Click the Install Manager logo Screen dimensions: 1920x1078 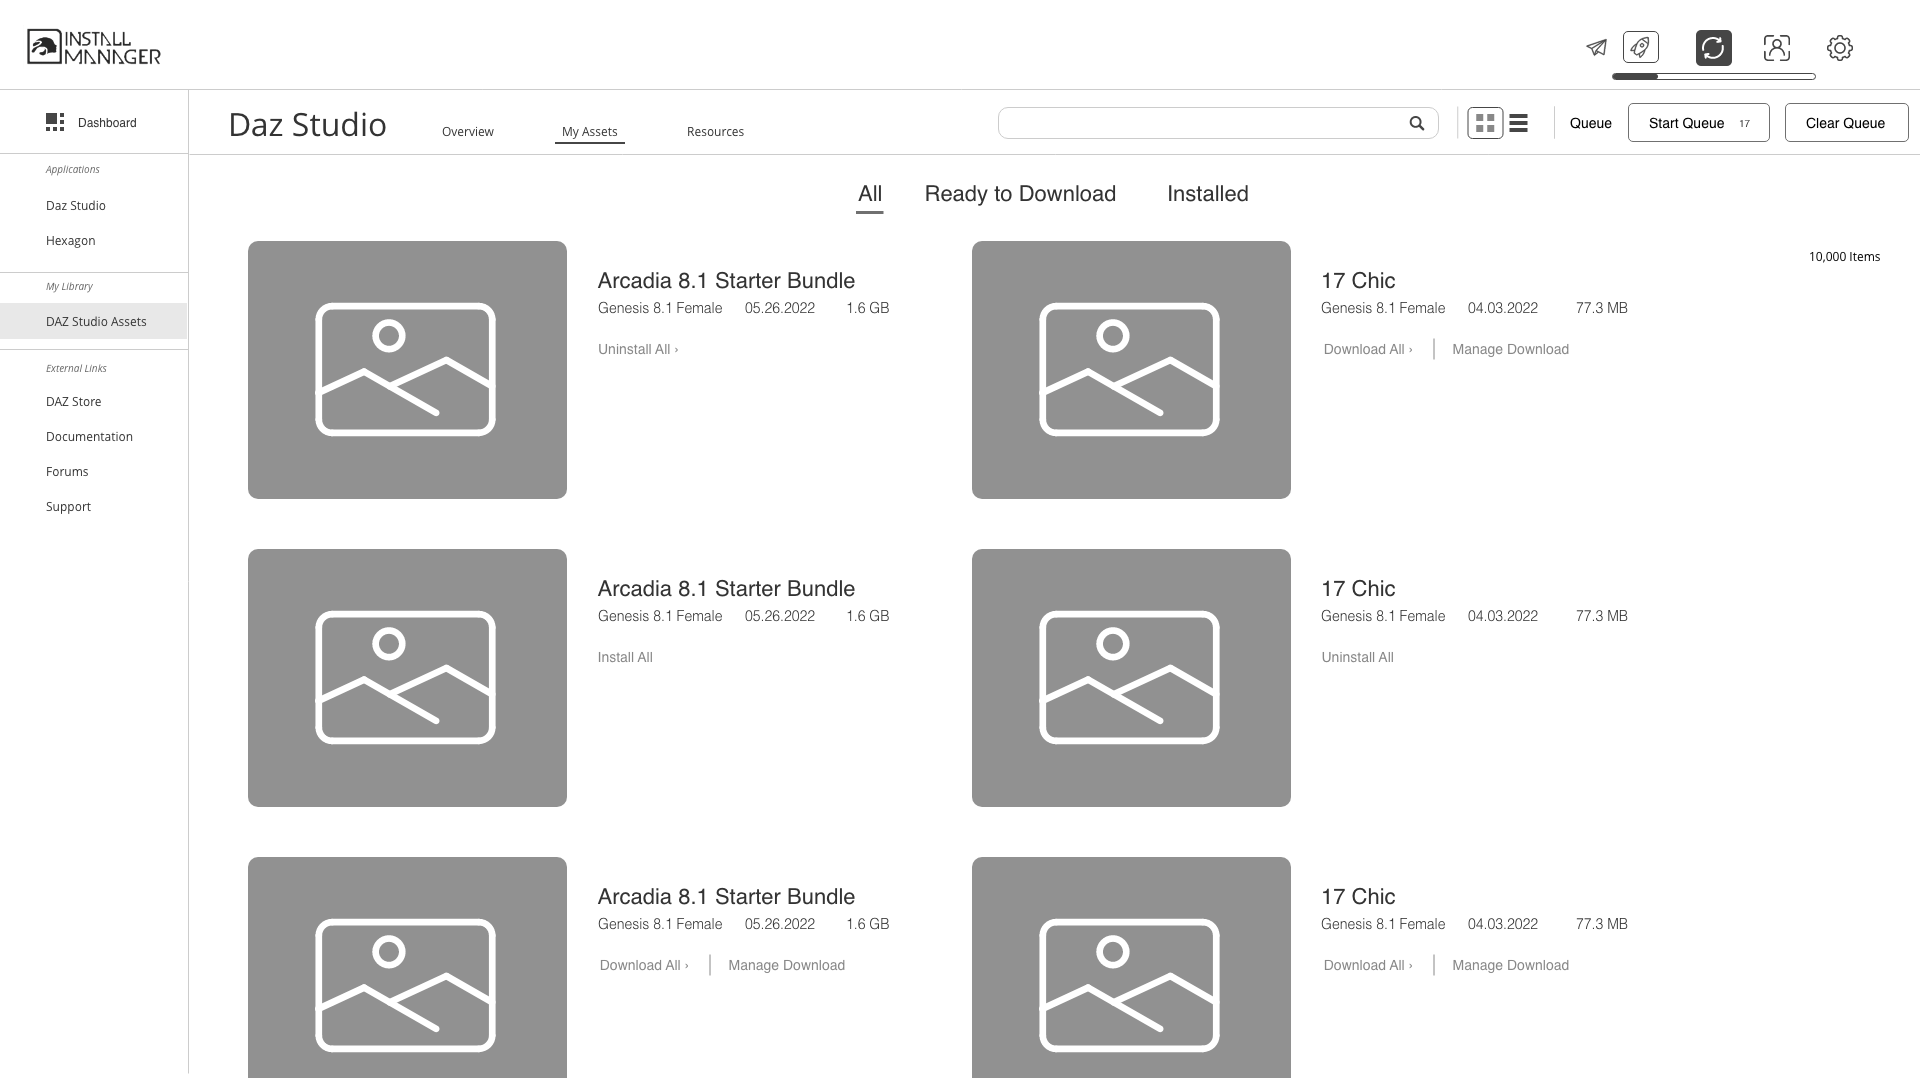click(94, 47)
